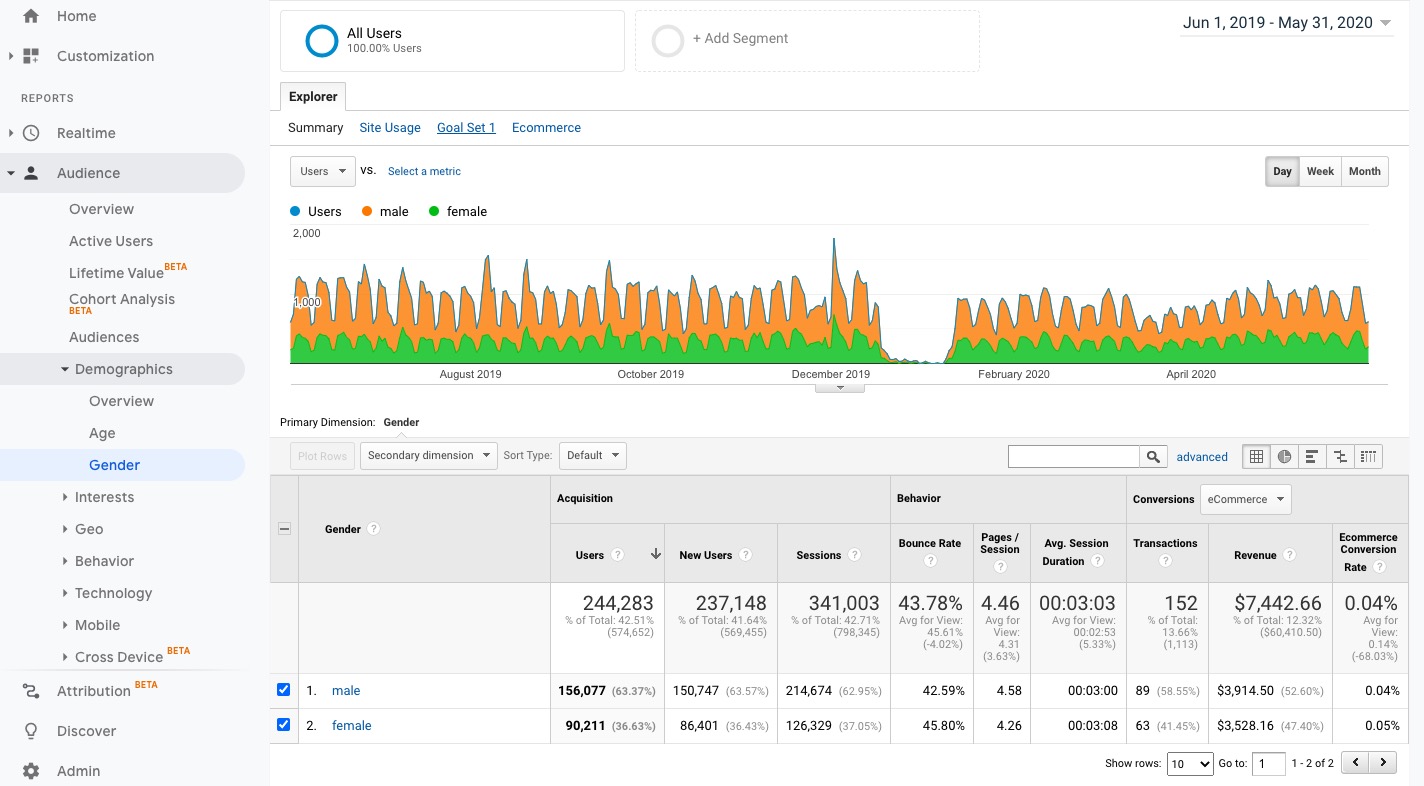Open the Sort Type dropdown

tap(592, 455)
